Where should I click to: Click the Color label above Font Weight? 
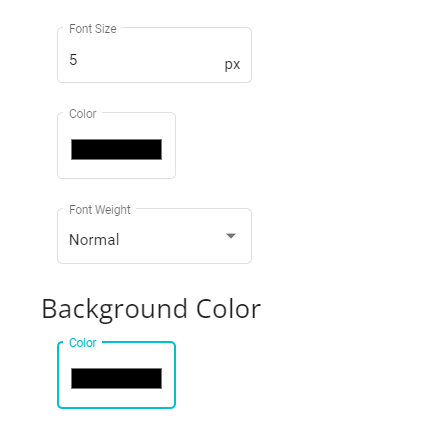[83, 114]
